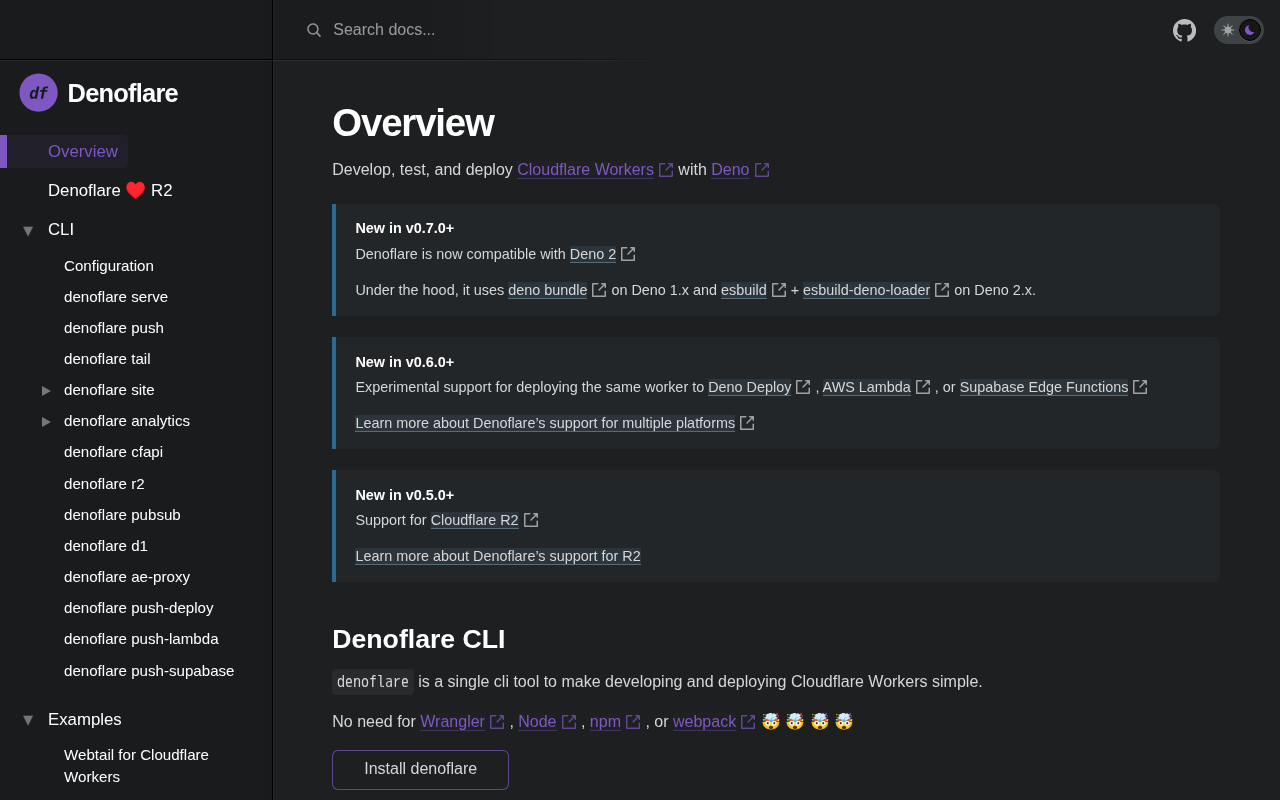Collapse the CLI sidebar section
This screenshot has height=800, width=1280.
[28, 231]
